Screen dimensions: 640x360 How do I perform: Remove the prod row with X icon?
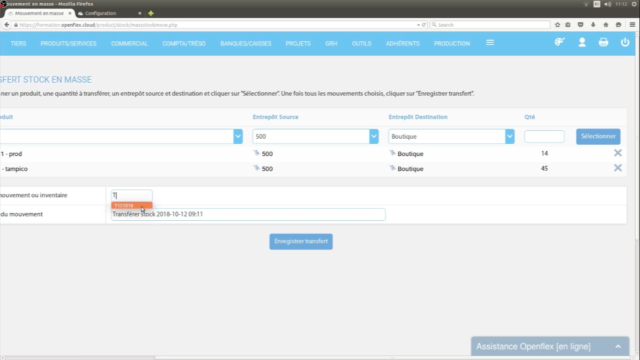pos(618,153)
